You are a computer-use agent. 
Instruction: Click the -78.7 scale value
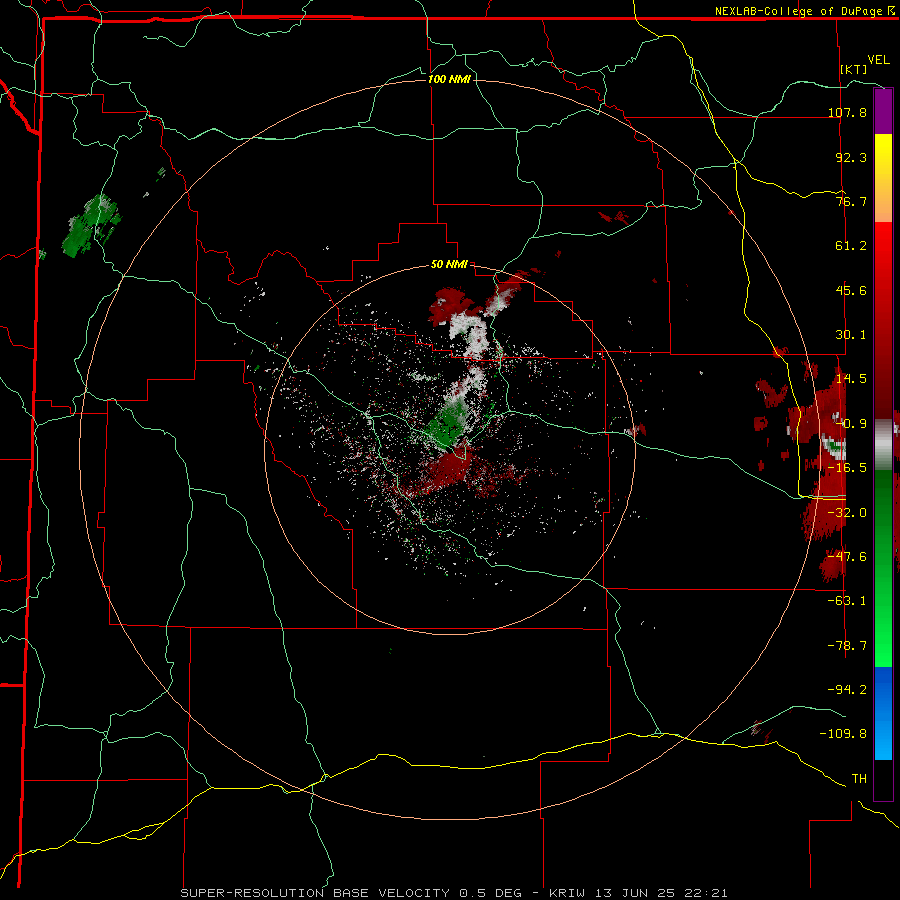pos(847,646)
